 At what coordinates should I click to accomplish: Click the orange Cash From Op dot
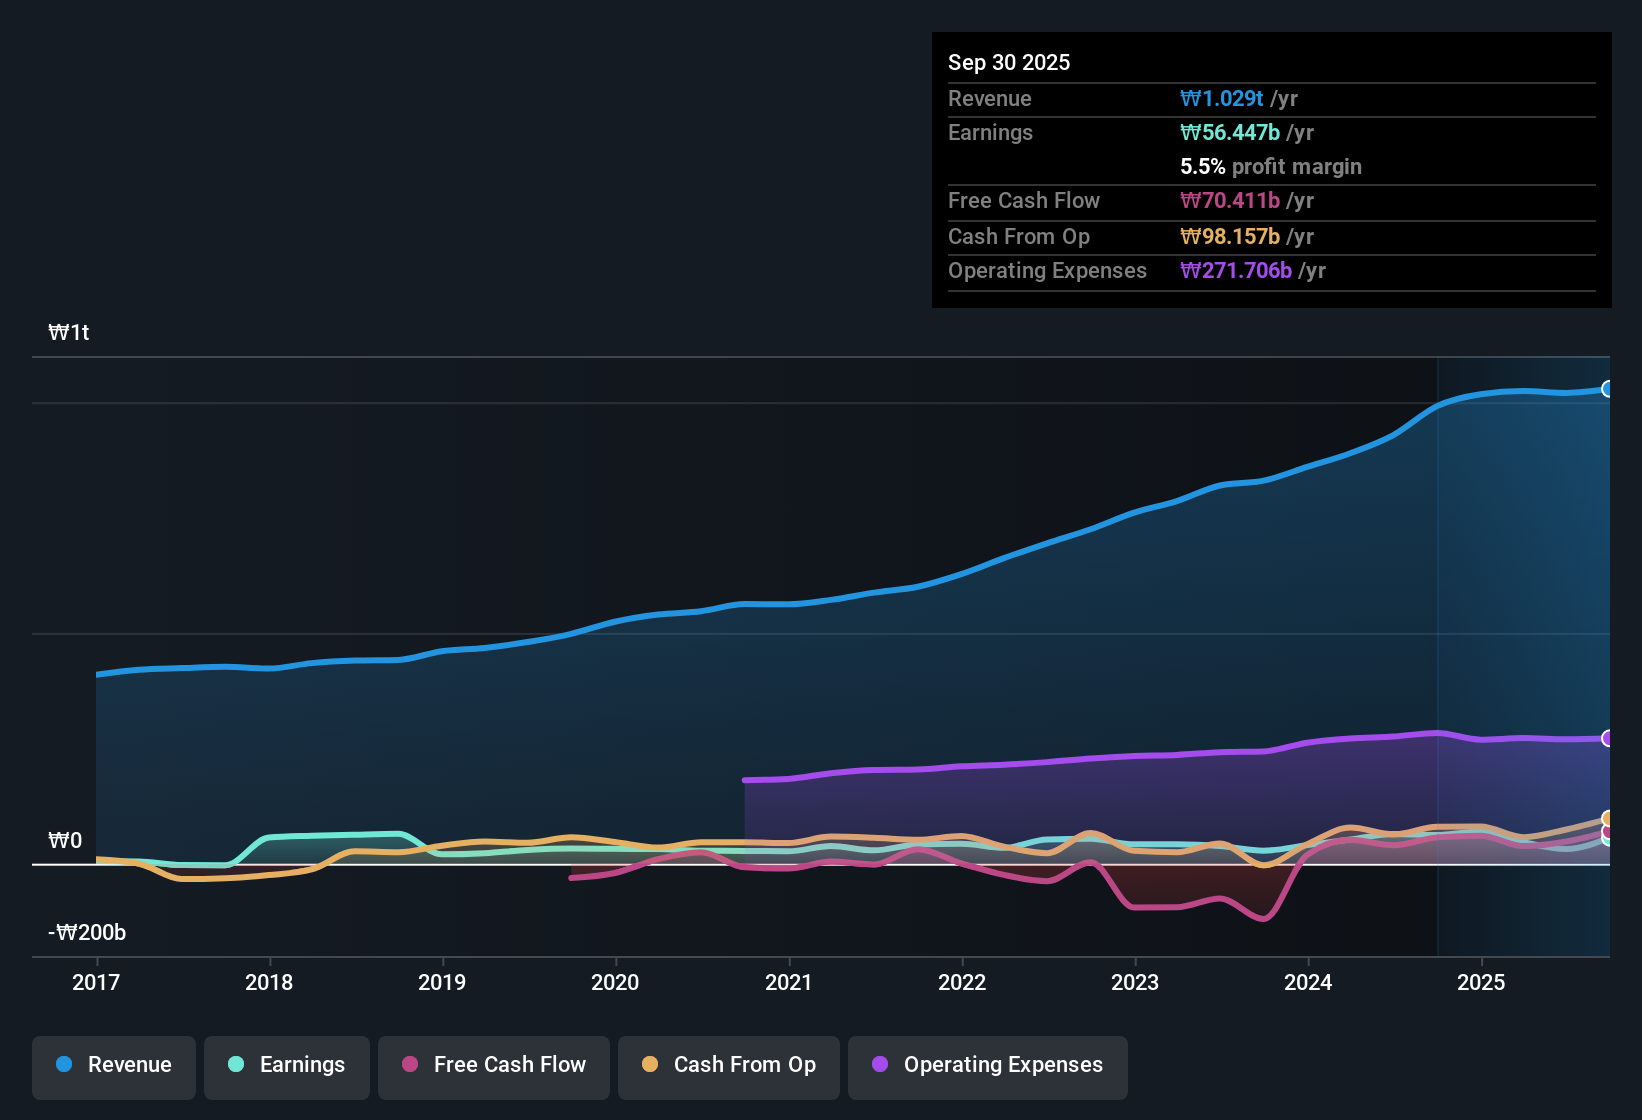click(x=650, y=1065)
